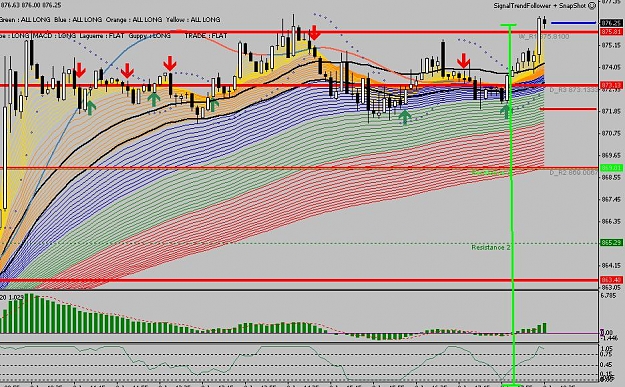
Task: Click the red 873.13 price tag
Action: [611, 85]
